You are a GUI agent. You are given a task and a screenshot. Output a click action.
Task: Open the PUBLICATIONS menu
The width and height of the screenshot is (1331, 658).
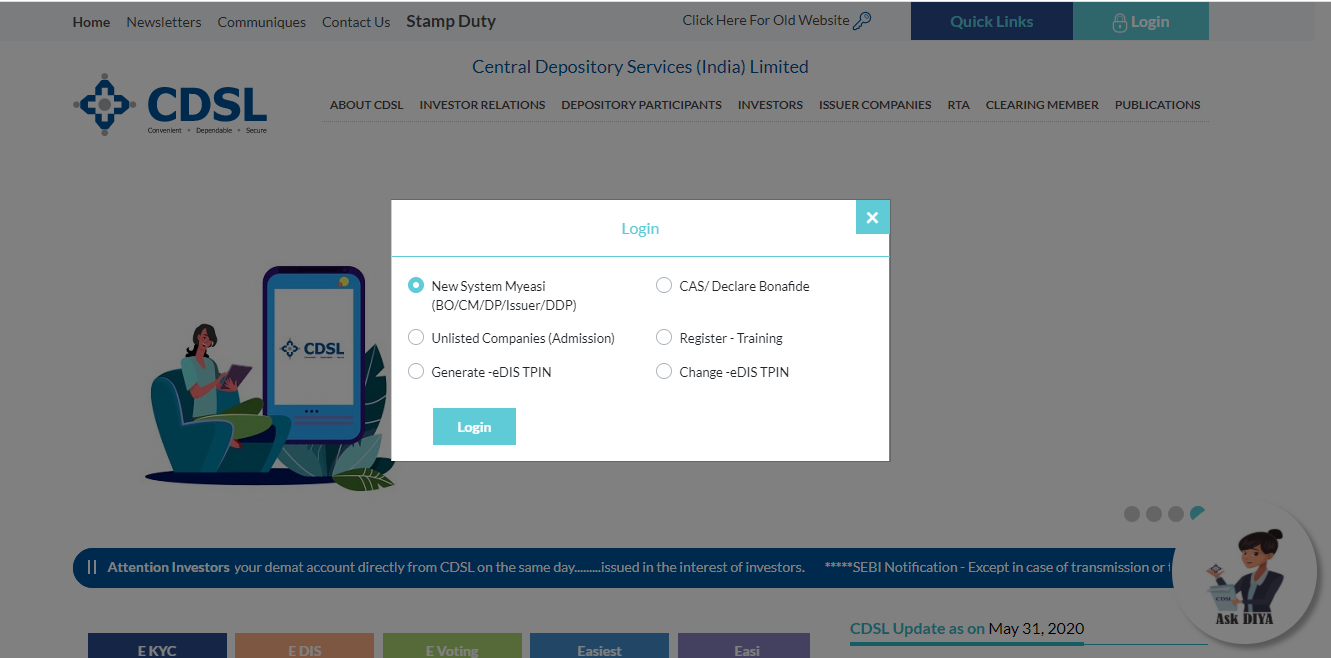click(1158, 105)
